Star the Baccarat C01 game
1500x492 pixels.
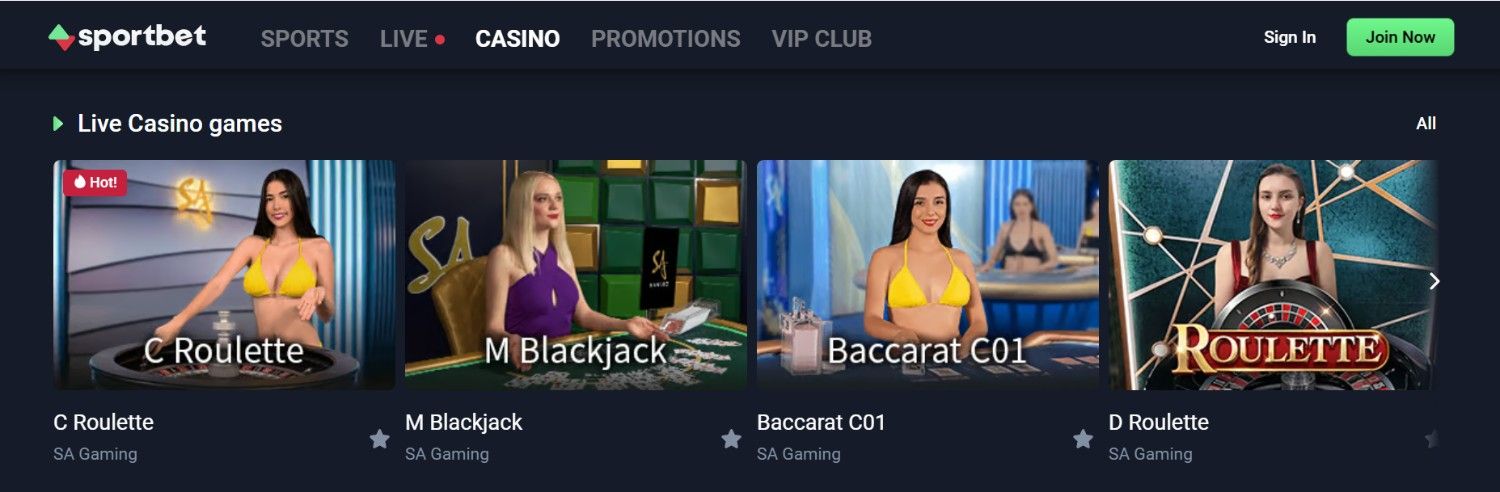[1083, 438]
